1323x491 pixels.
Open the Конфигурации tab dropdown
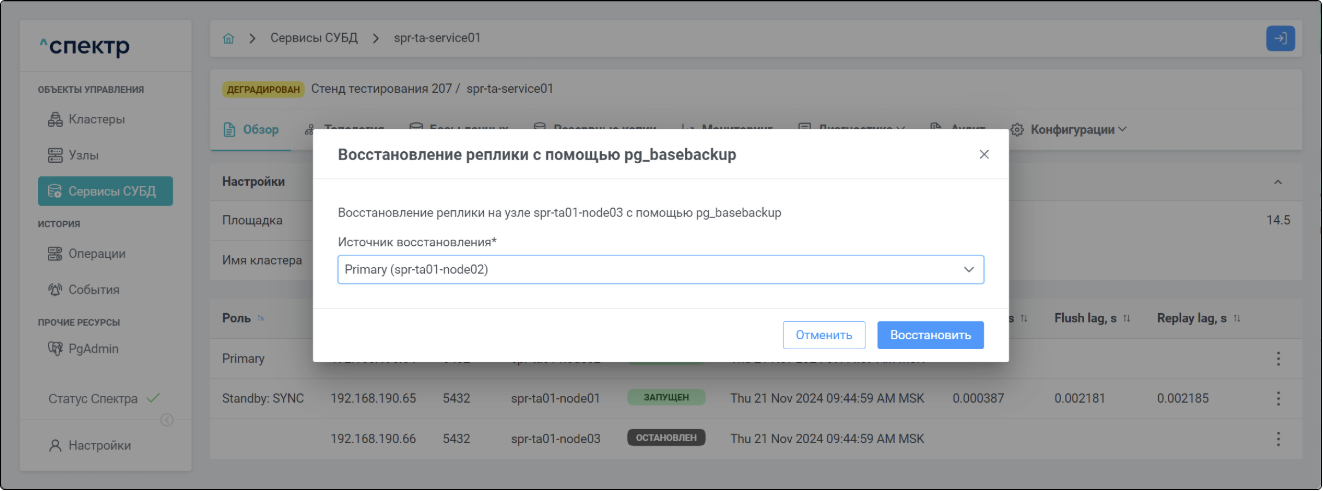1070,130
